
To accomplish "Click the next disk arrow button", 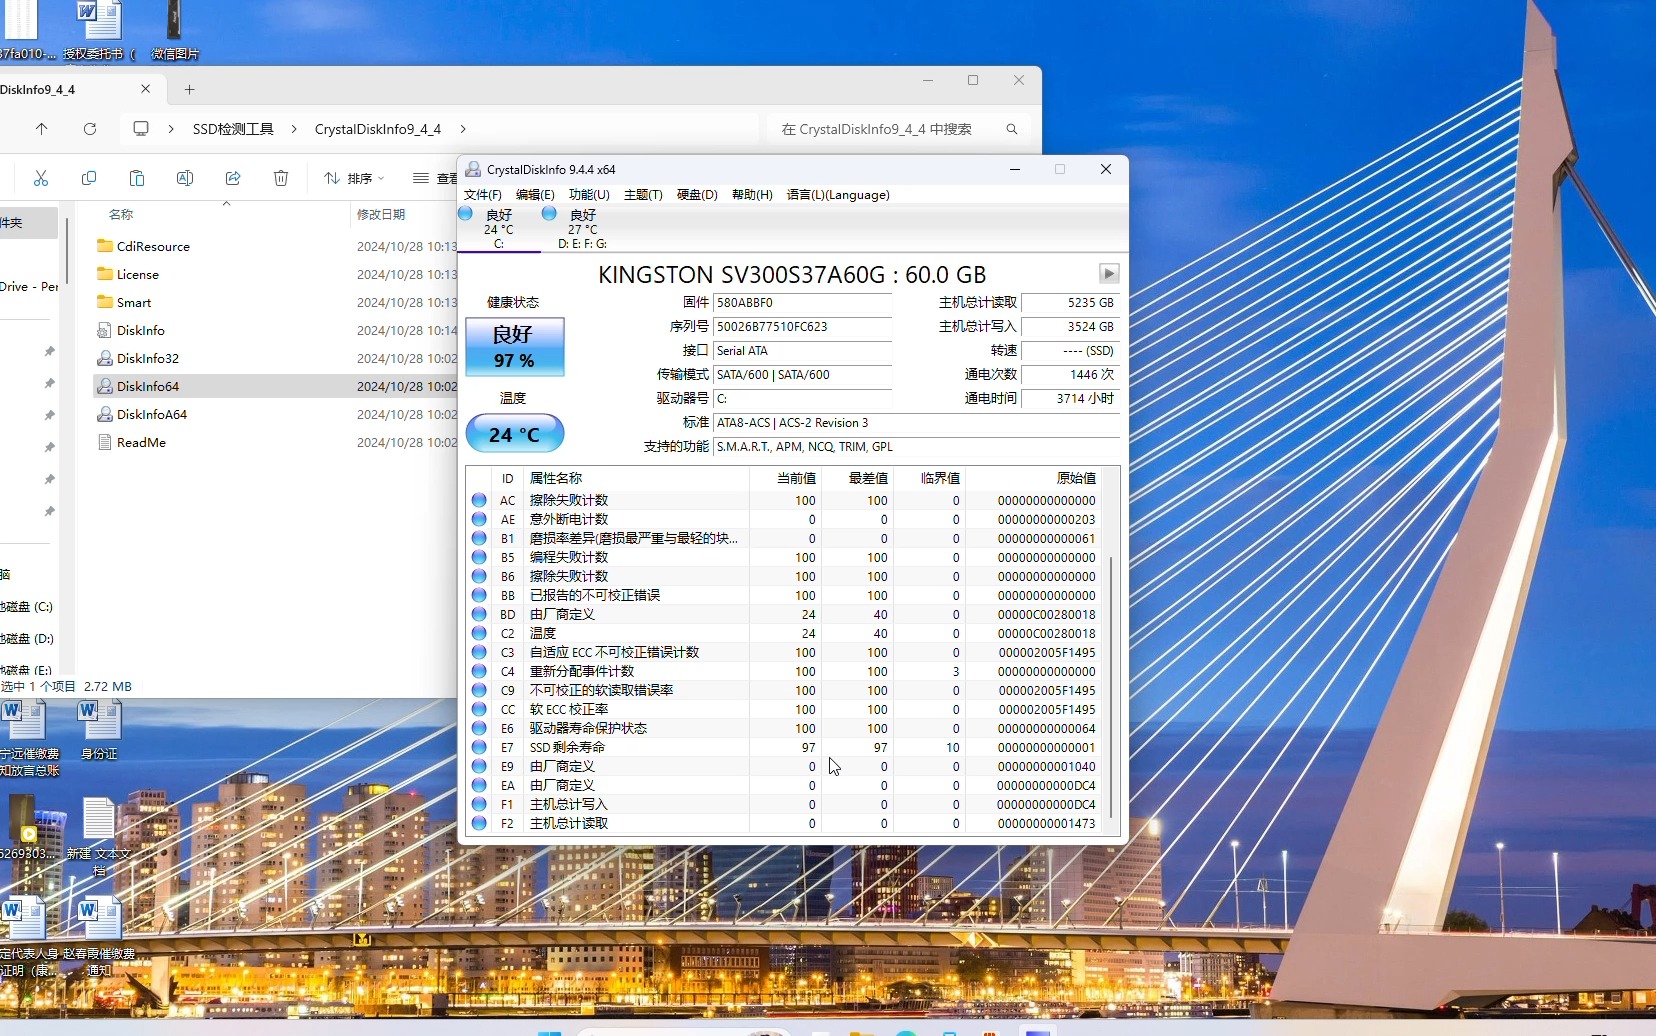I will coord(1109,273).
